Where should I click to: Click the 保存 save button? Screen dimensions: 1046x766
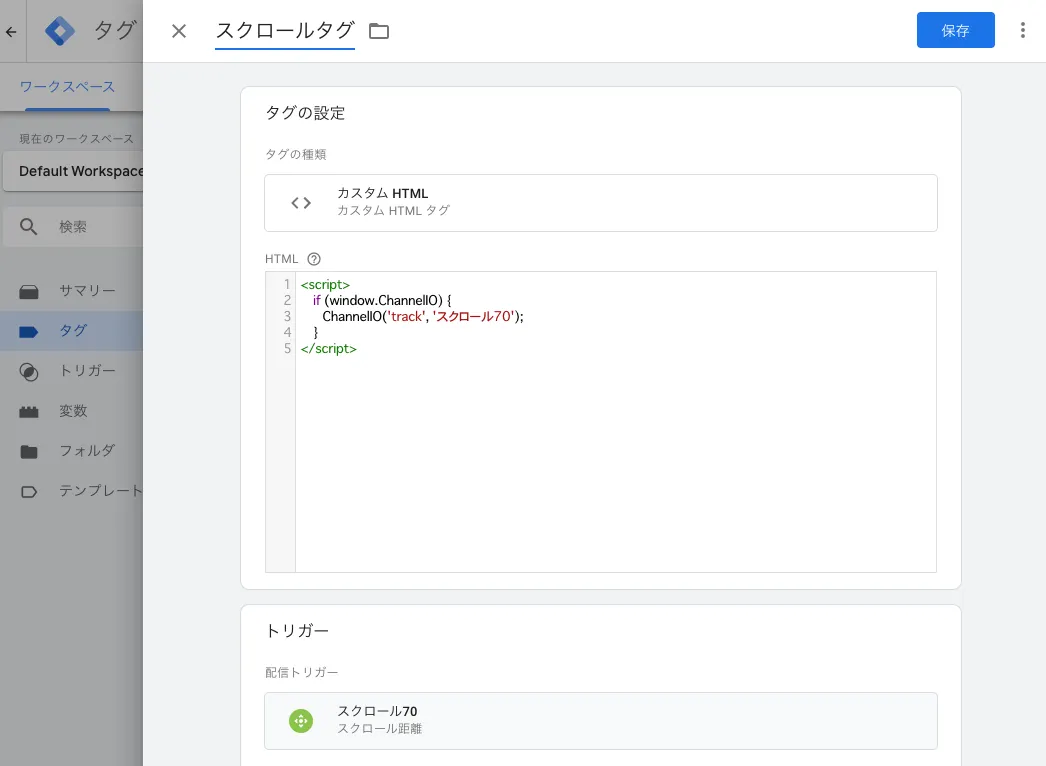[x=955, y=31]
